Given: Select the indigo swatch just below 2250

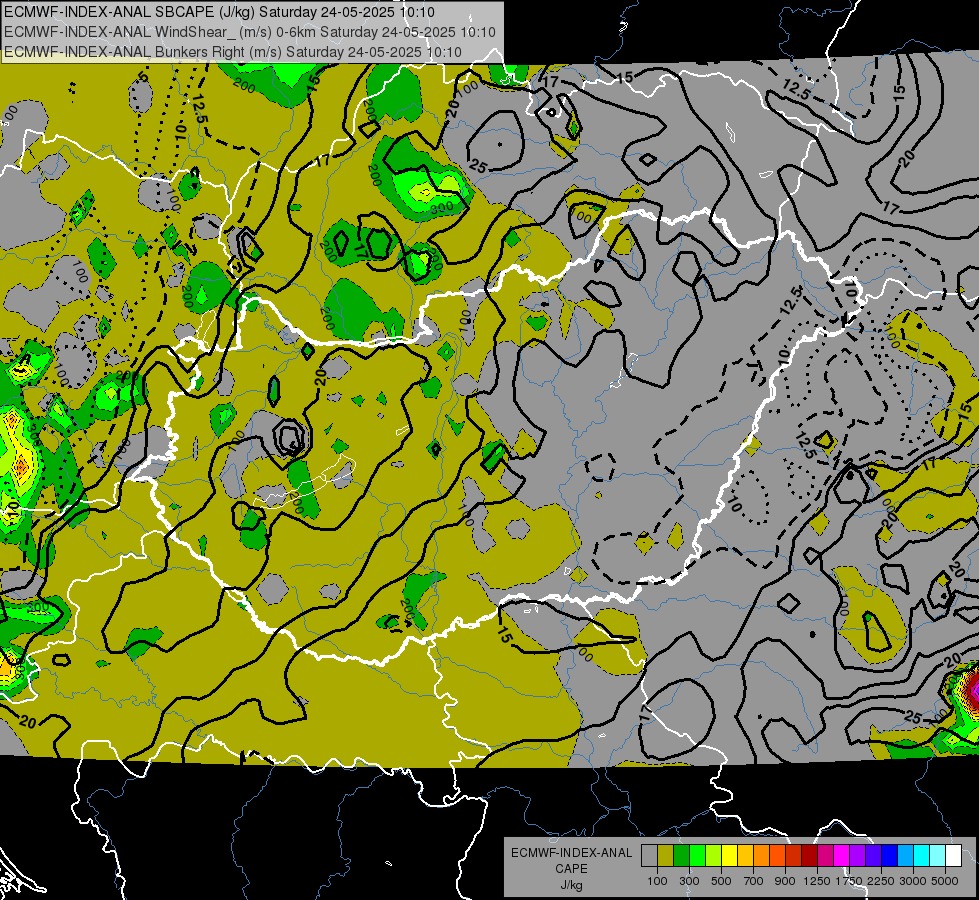Looking at the screenshot, I should [873, 856].
